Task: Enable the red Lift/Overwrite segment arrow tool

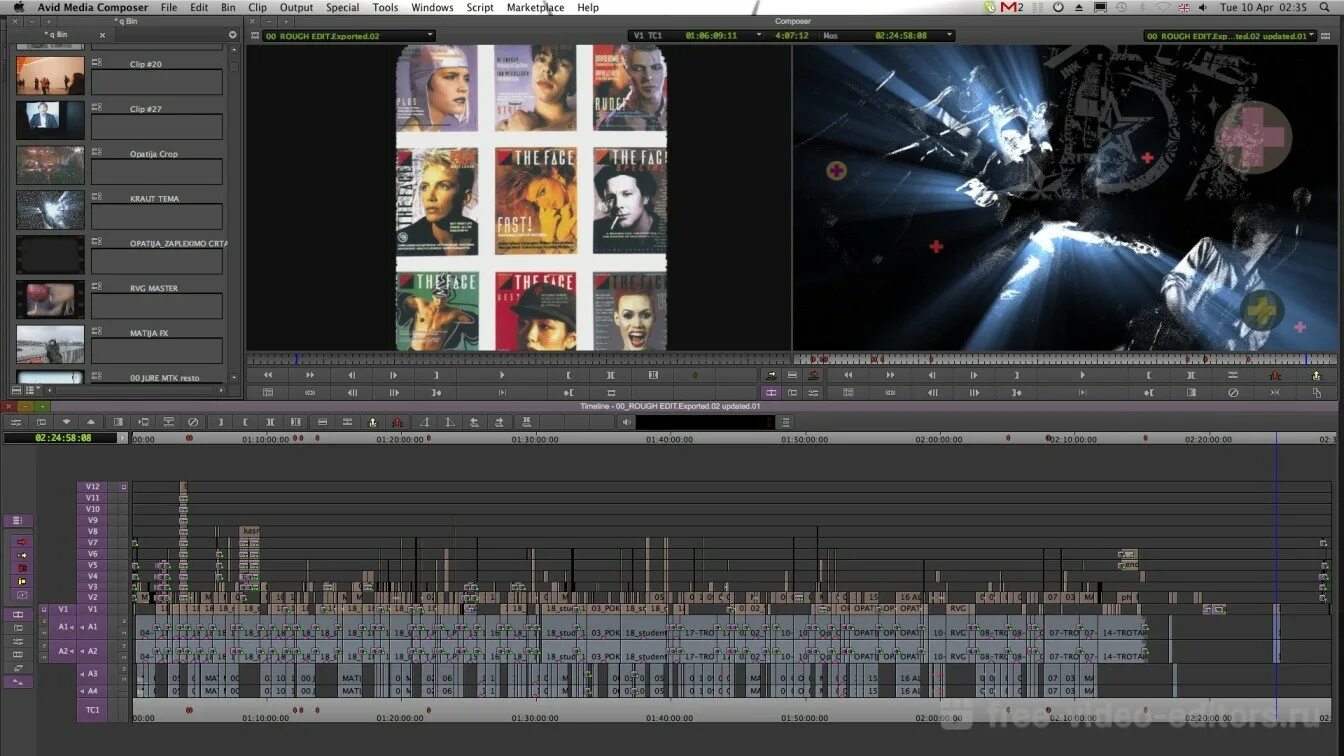Action: pos(22,541)
